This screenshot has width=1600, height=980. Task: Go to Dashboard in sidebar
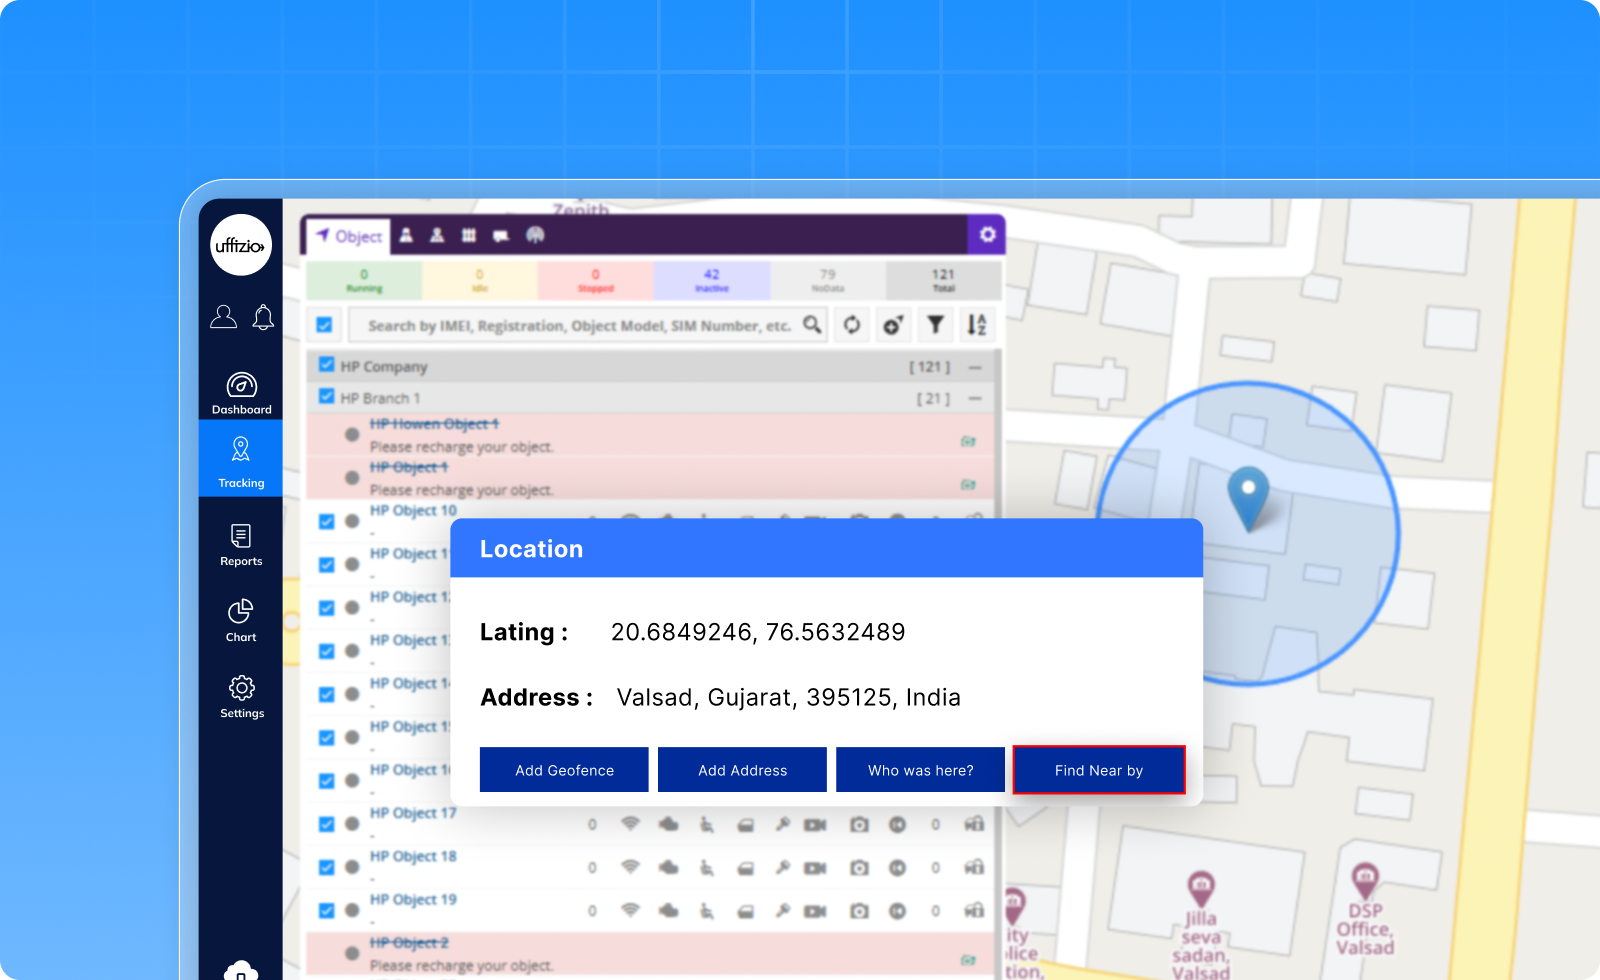241,393
